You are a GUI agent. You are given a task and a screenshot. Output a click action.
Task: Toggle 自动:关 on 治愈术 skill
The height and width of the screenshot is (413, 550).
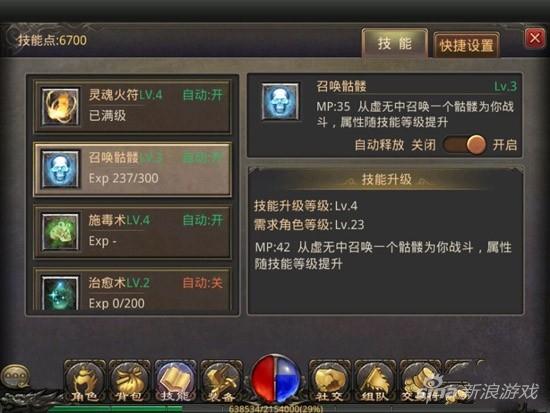tap(203, 283)
